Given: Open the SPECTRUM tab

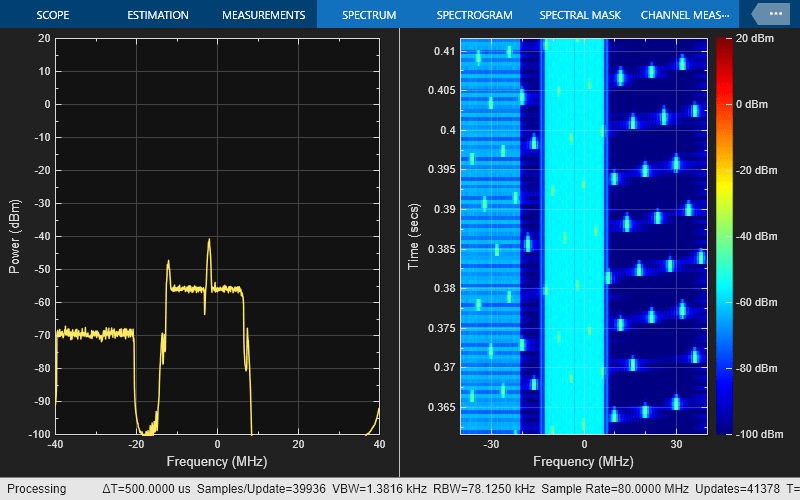Looking at the screenshot, I should [x=368, y=15].
